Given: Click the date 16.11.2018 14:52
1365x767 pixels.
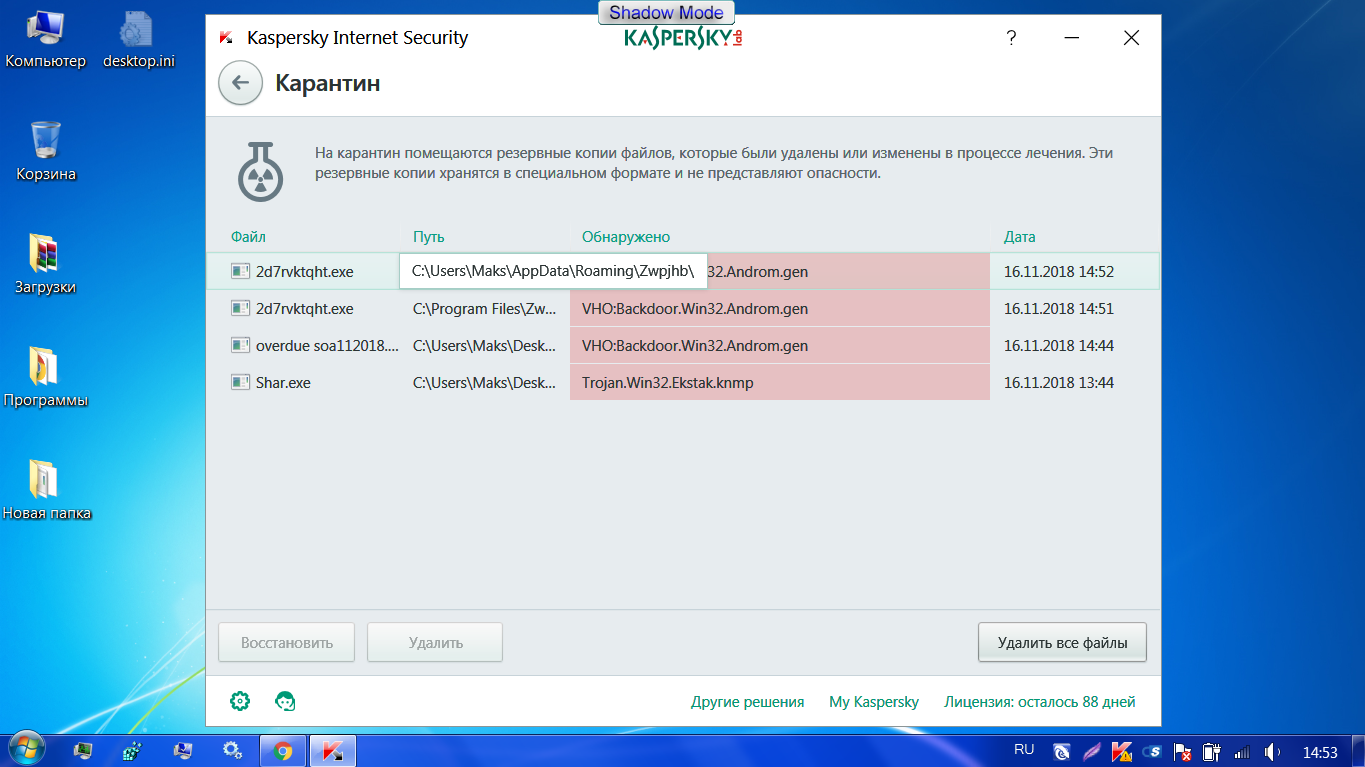Looking at the screenshot, I should tap(1059, 272).
